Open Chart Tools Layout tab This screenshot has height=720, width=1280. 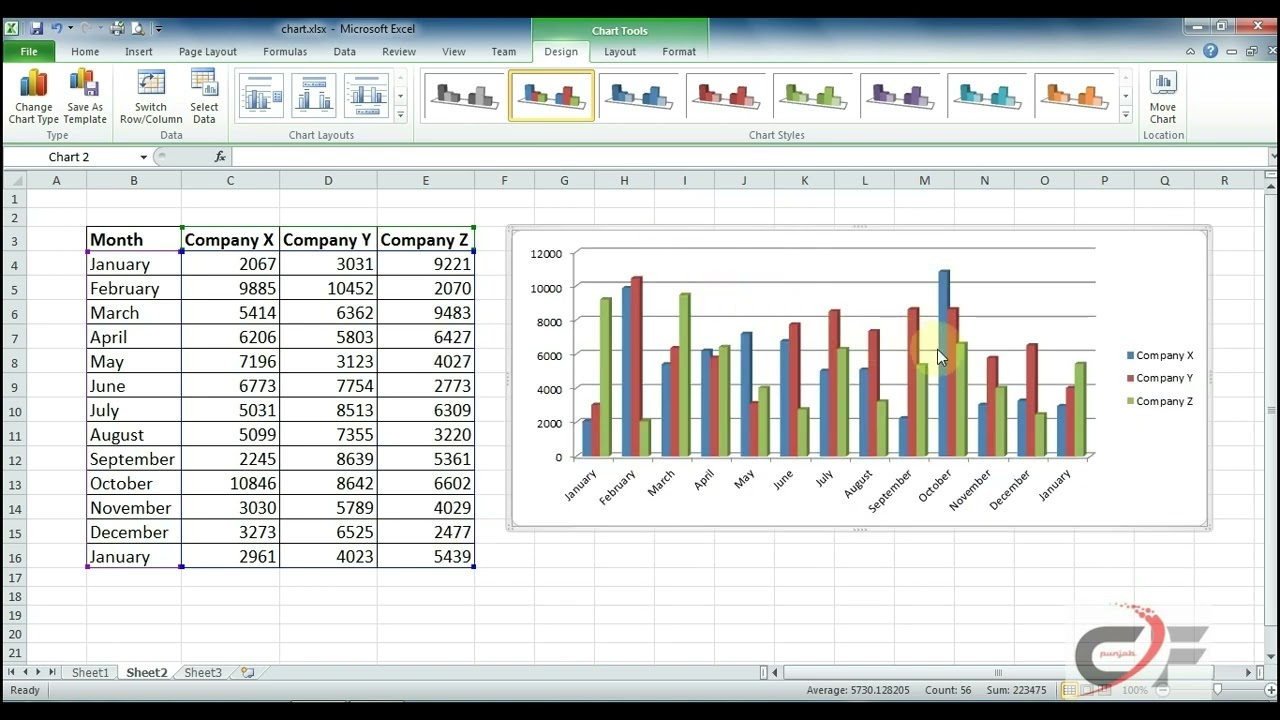[620, 52]
